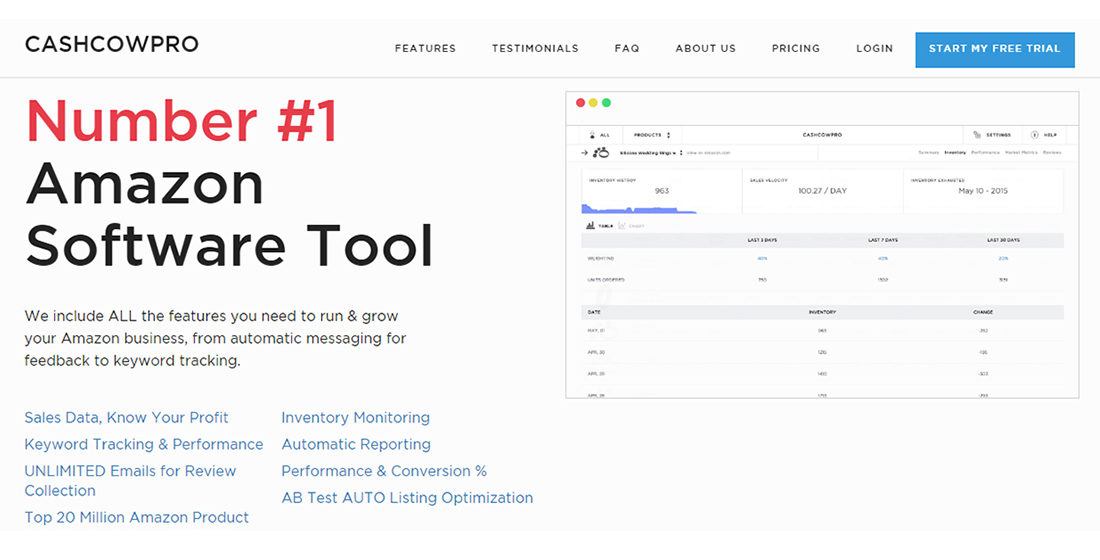Viewport: 1100px width, 560px height.
Task: Open Sales Data, Know Your Profit link
Action: pyautogui.click(x=126, y=418)
